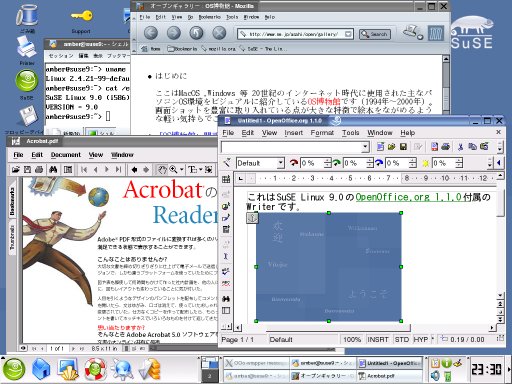Click the Mozilla Back arrow button
The width and height of the screenshot is (512, 384).
(x=151, y=33)
